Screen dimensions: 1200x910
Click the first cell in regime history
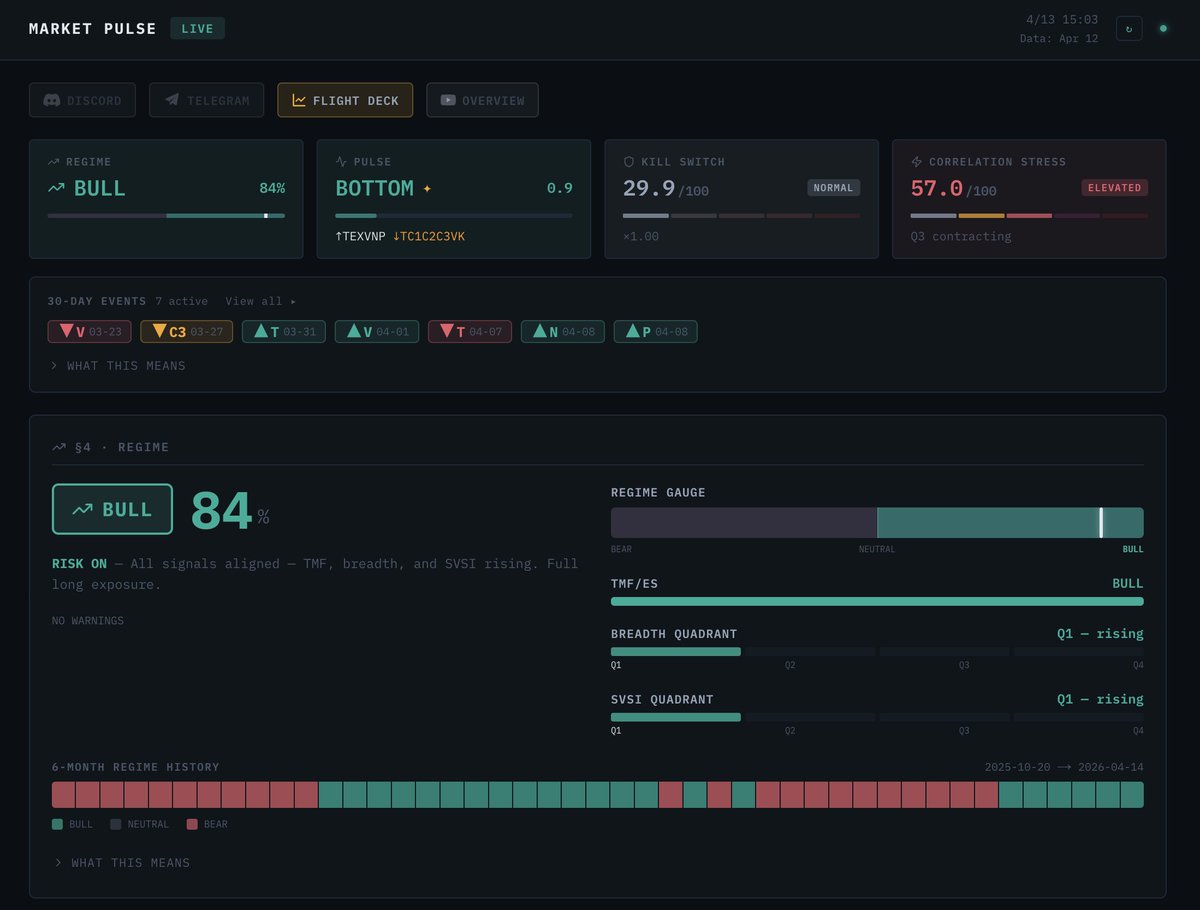click(x=64, y=795)
